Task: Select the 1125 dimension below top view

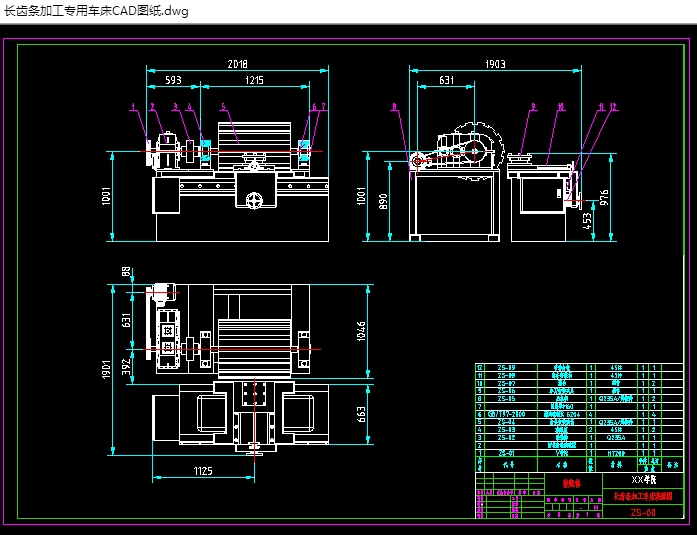Action: pyautogui.click(x=203, y=471)
